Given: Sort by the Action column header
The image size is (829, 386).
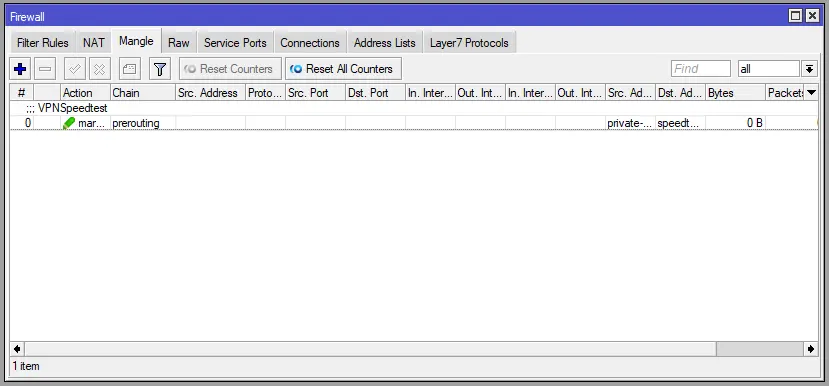Looking at the screenshot, I should (x=85, y=93).
